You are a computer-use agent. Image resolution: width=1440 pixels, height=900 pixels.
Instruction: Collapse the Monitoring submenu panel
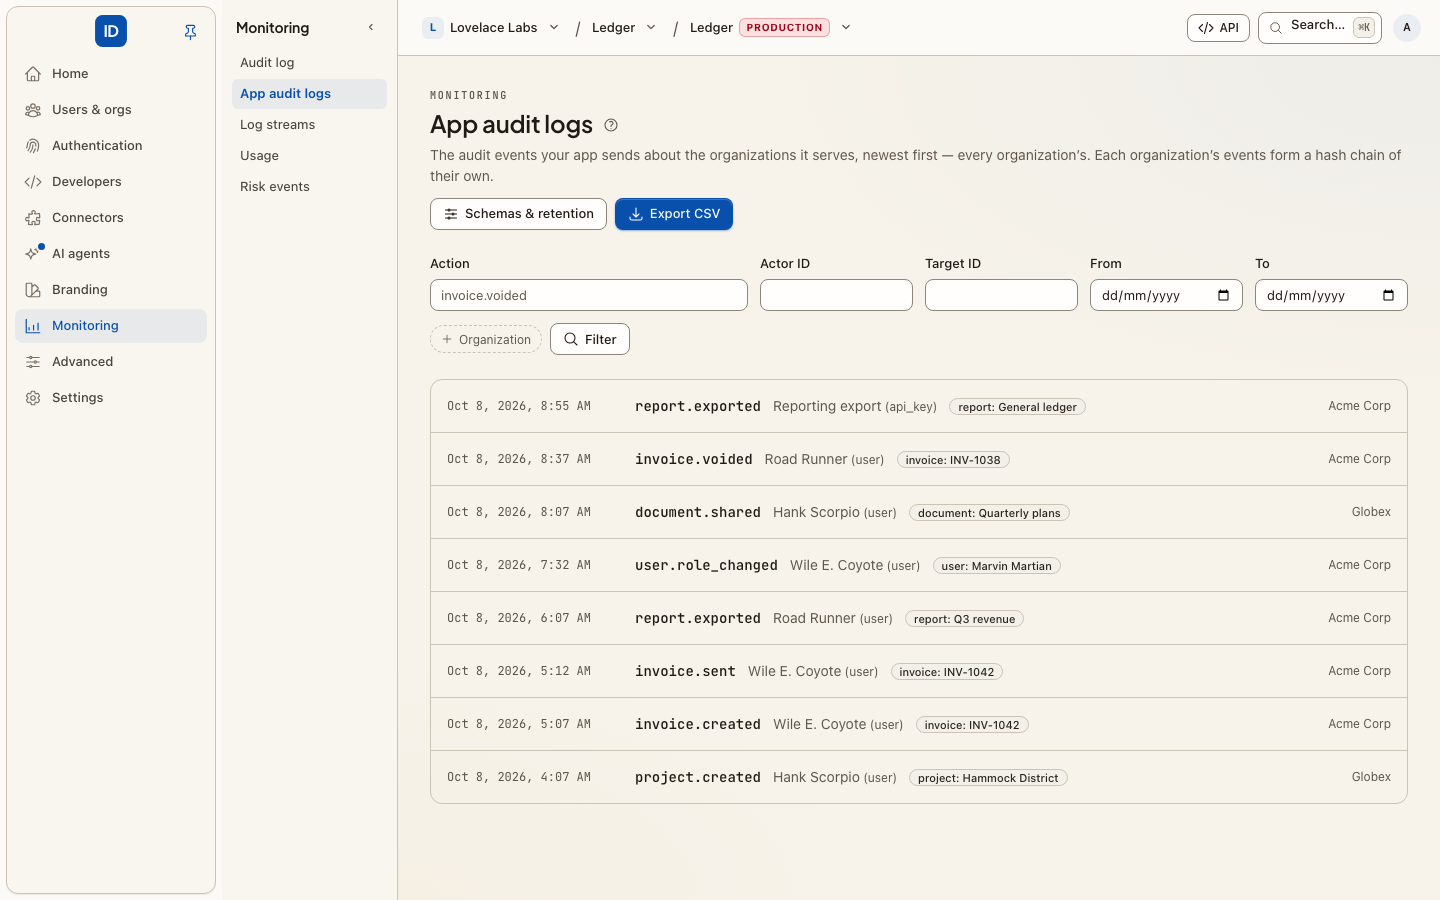tap(371, 28)
